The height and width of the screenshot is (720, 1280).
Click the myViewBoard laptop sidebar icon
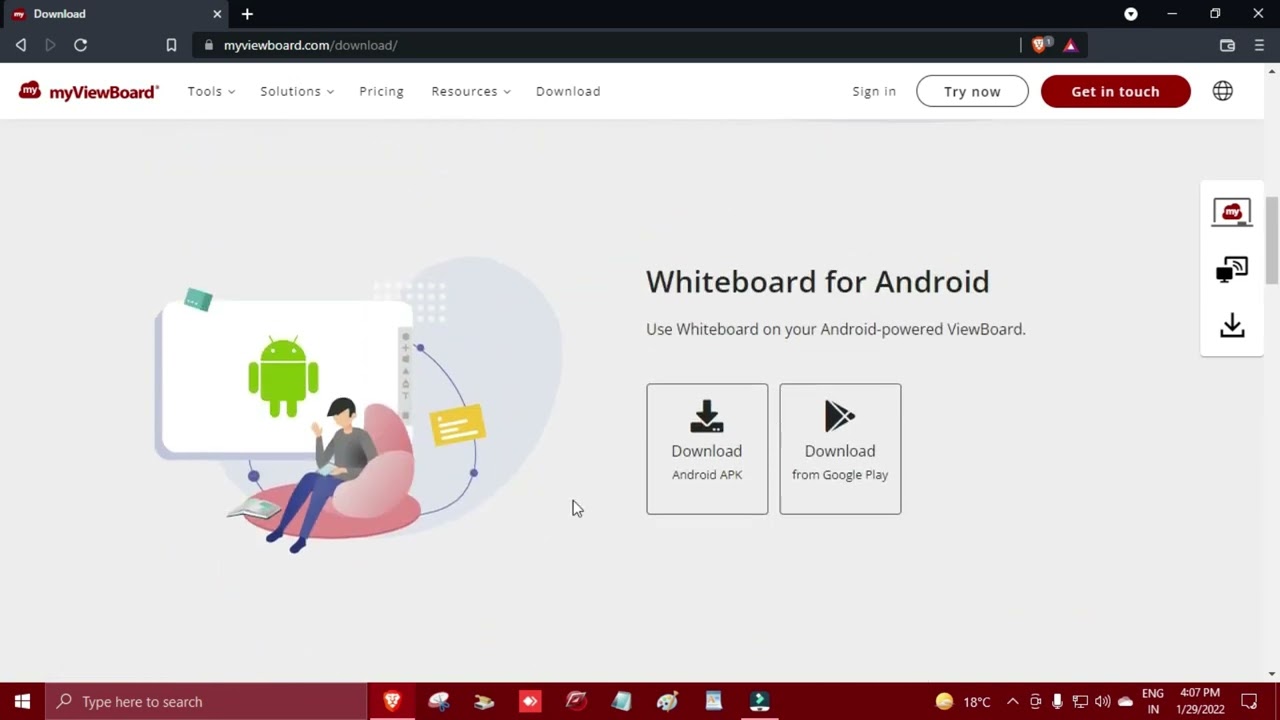pos(1232,212)
